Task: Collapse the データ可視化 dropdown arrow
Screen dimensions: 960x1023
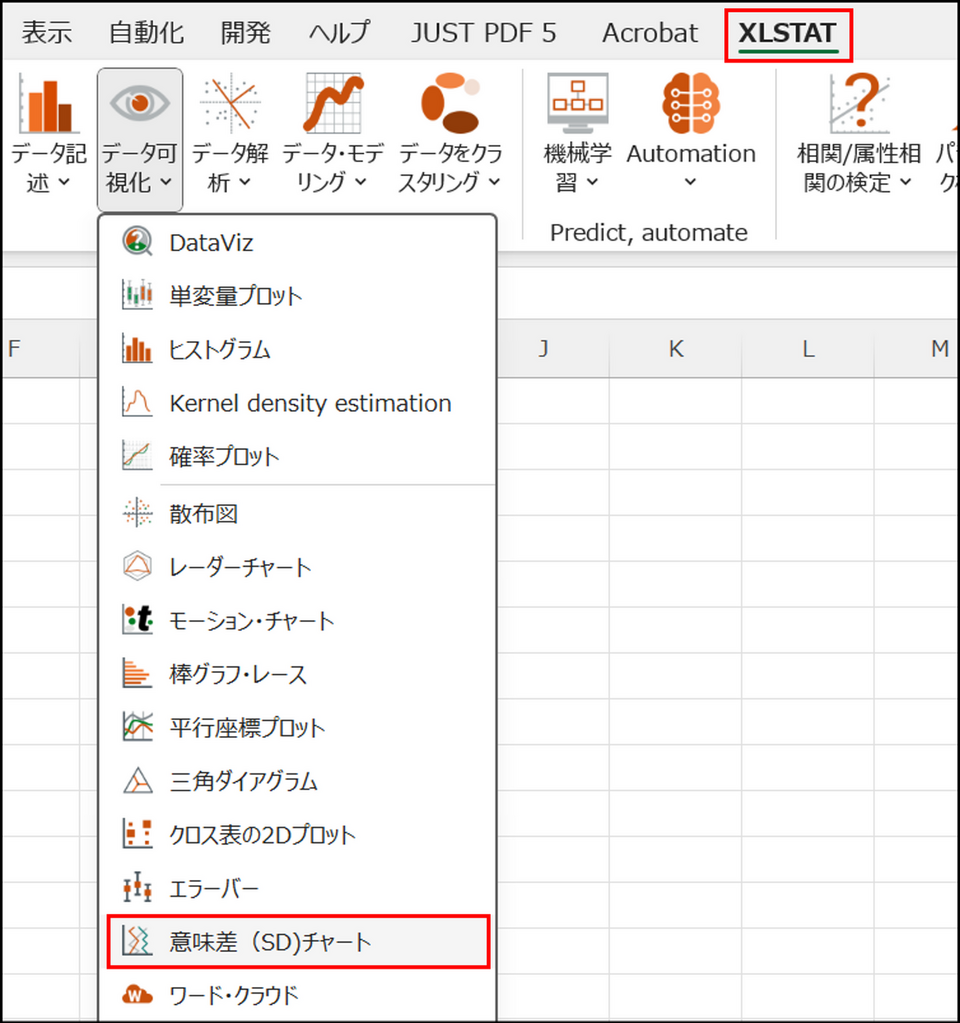Action: click(x=166, y=183)
